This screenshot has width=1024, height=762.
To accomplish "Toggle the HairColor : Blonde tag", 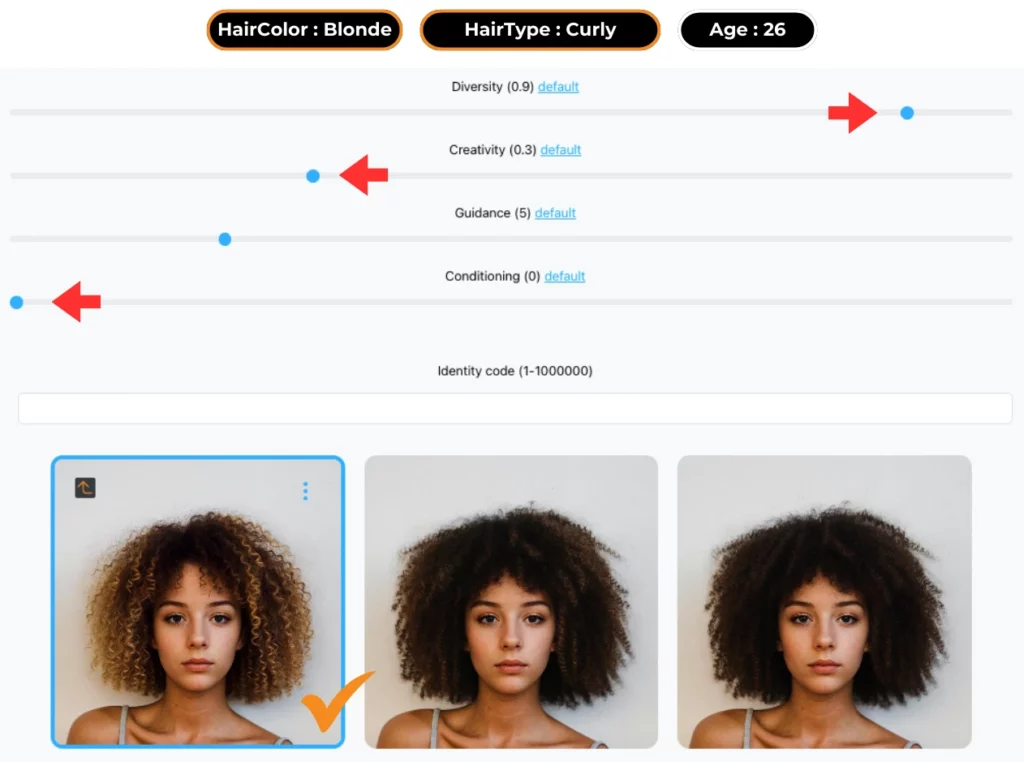I will point(304,30).
